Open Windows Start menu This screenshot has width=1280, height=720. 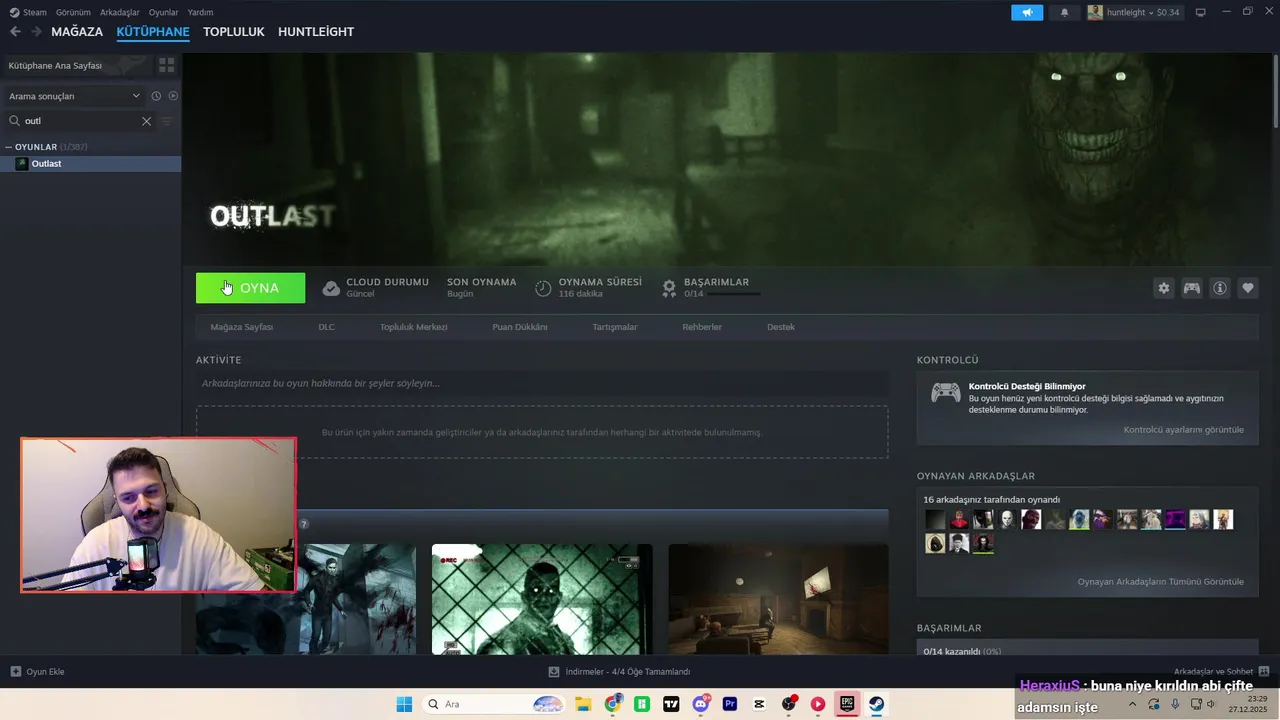404,704
